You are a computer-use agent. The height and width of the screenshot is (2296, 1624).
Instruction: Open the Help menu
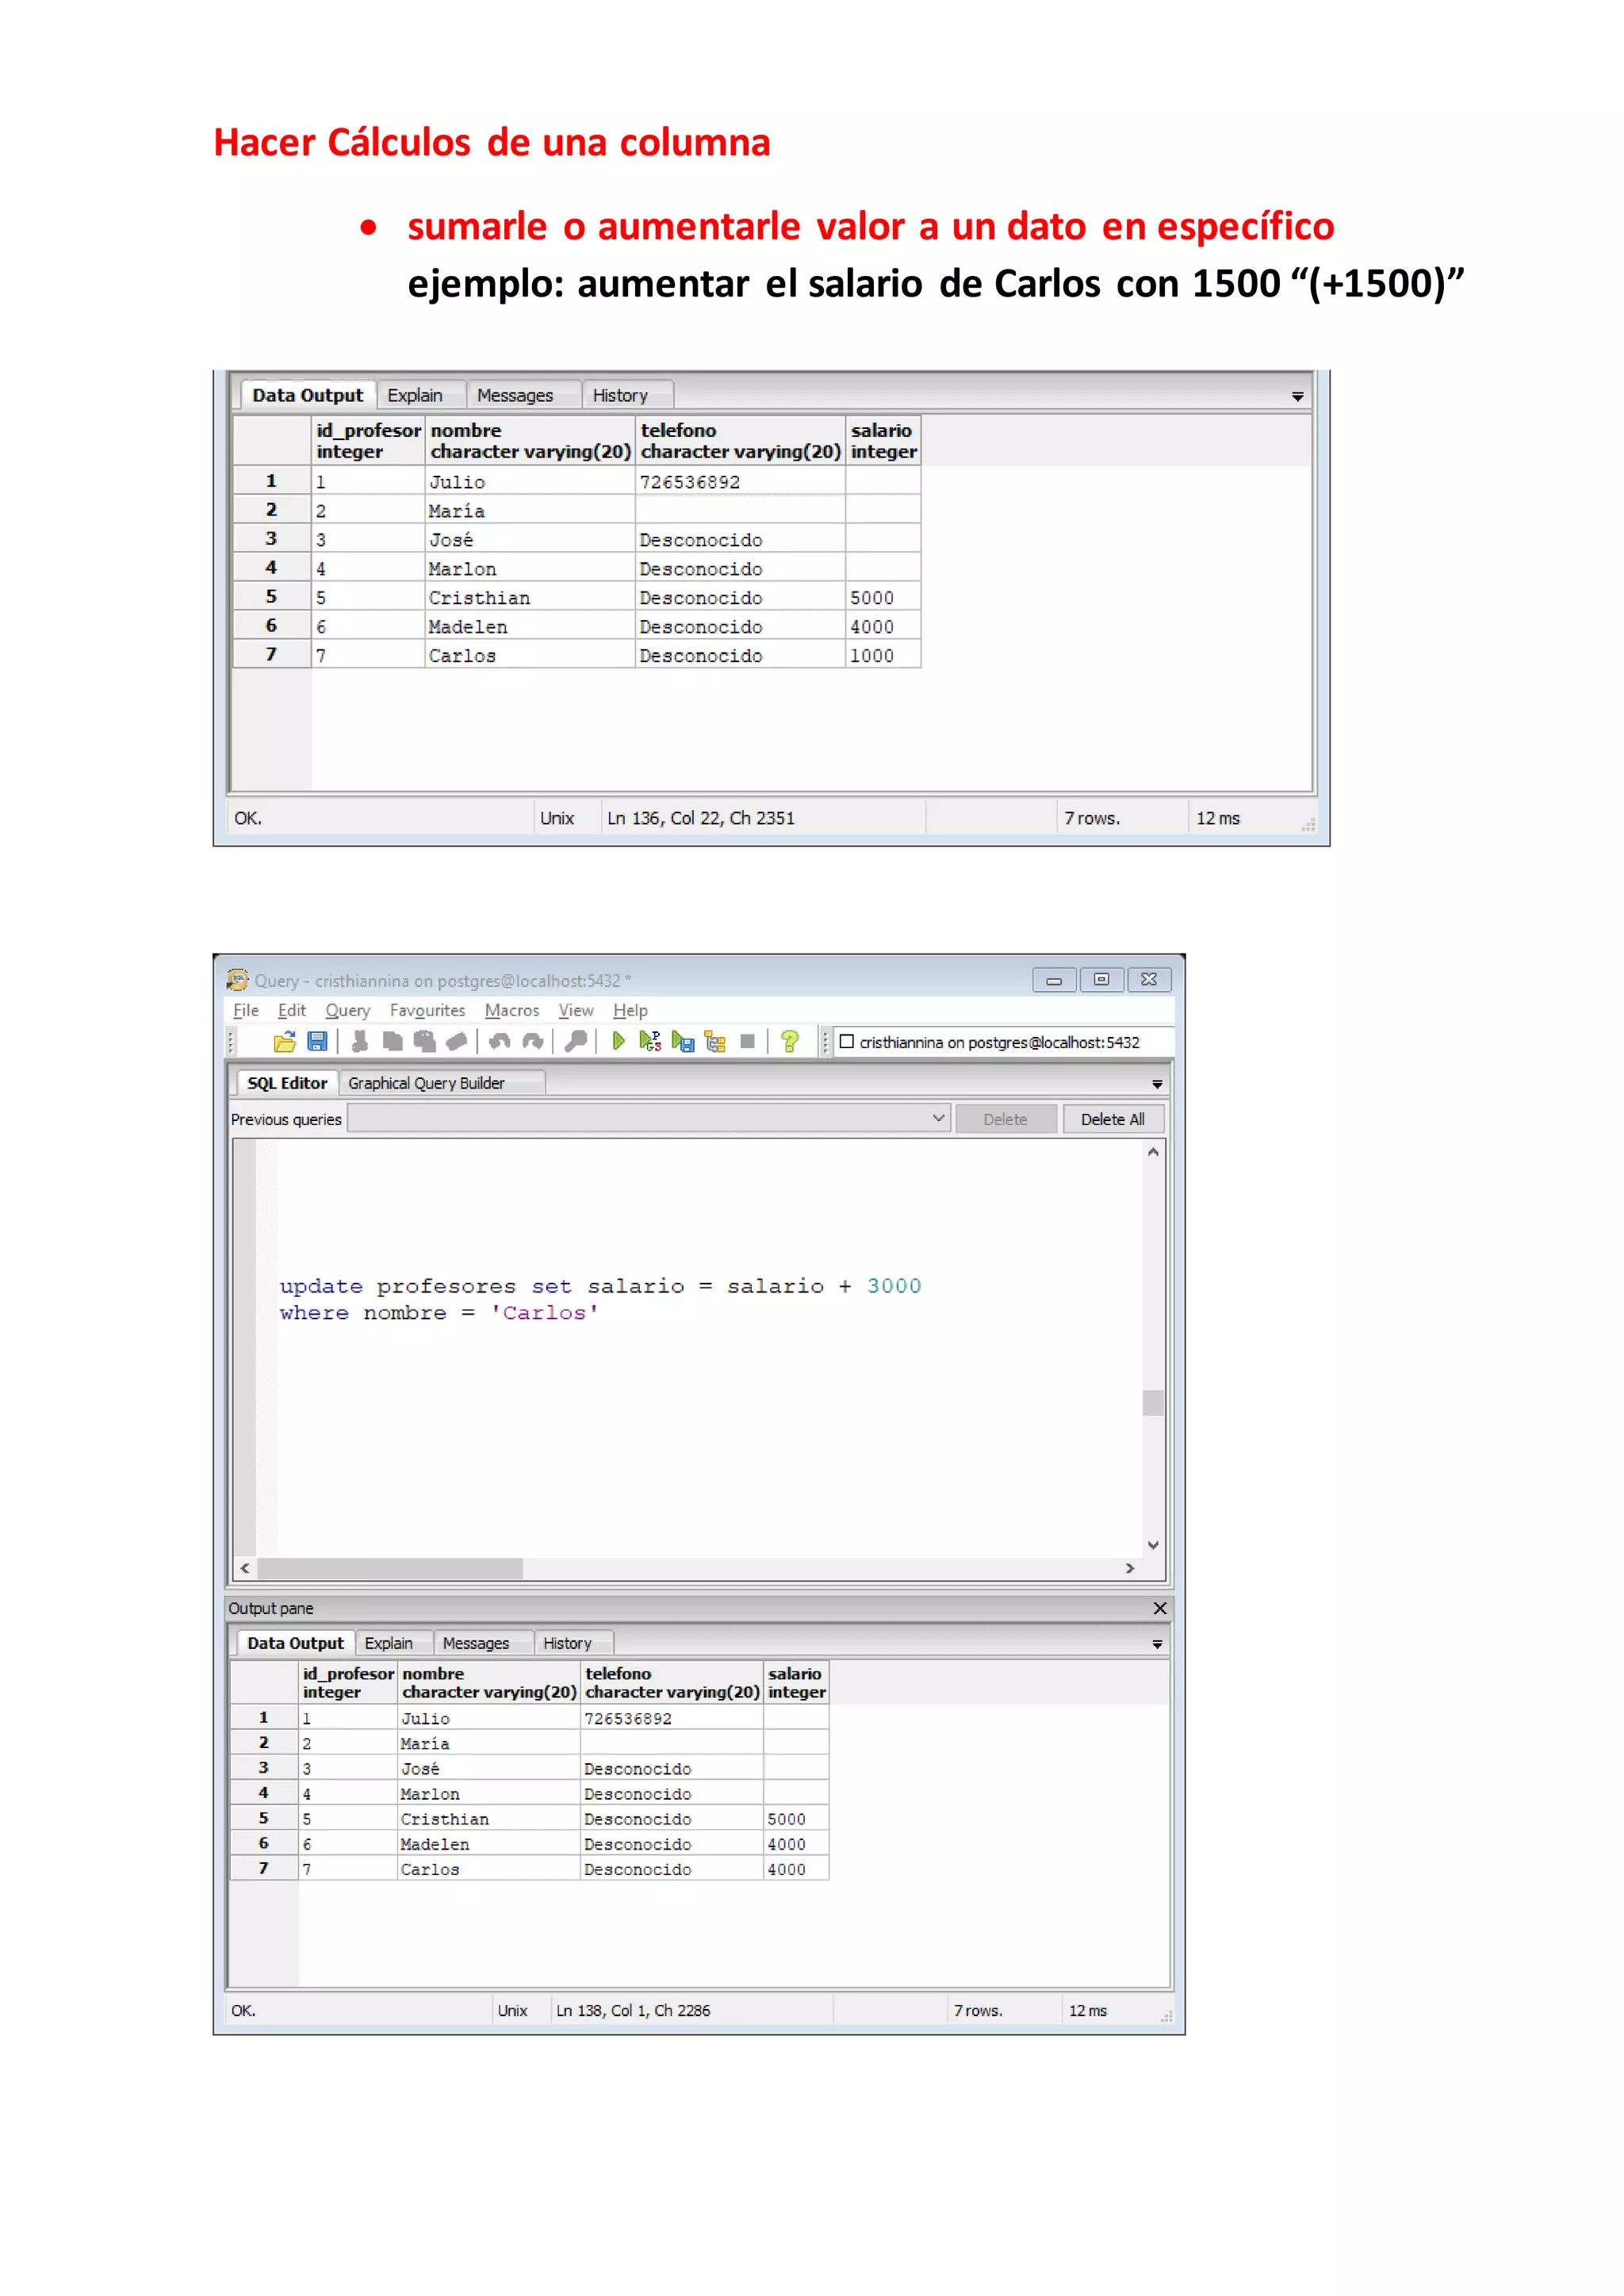click(631, 1010)
